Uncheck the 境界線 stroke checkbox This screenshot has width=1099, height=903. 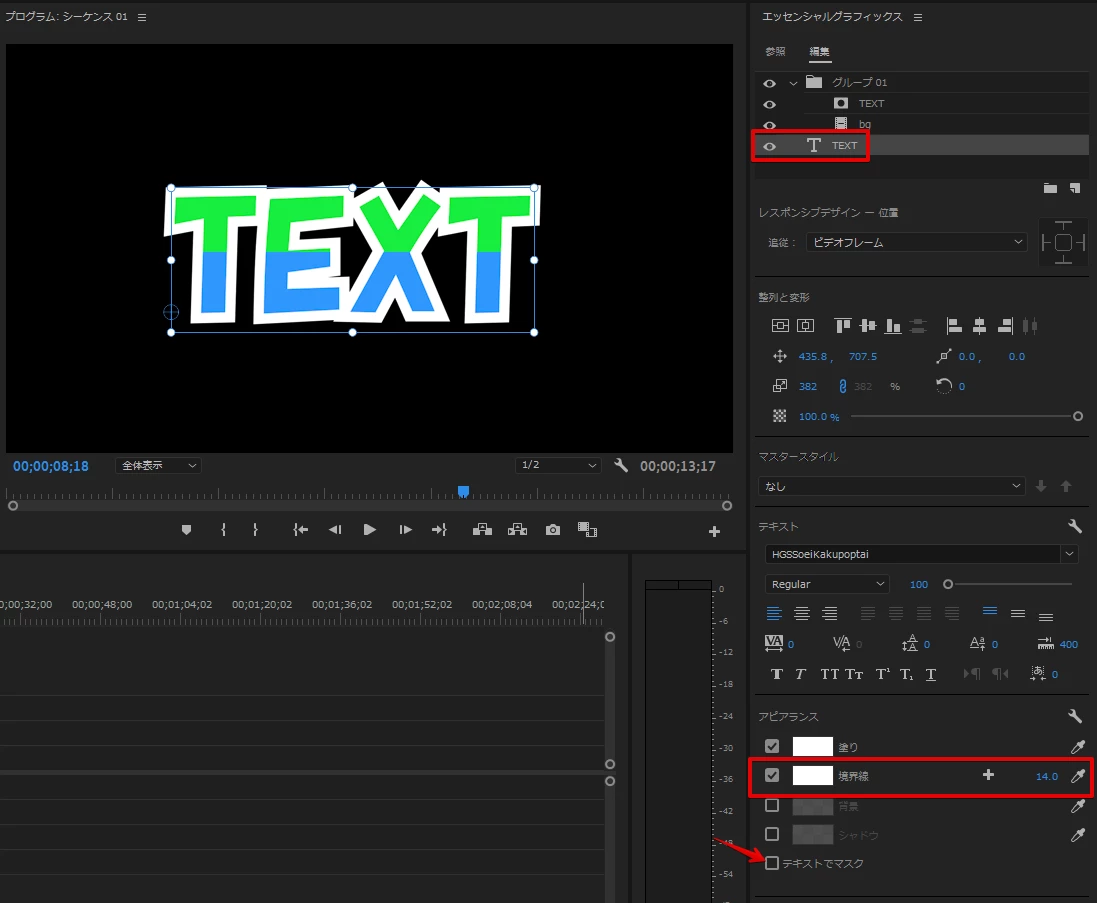click(x=772, y=775)
